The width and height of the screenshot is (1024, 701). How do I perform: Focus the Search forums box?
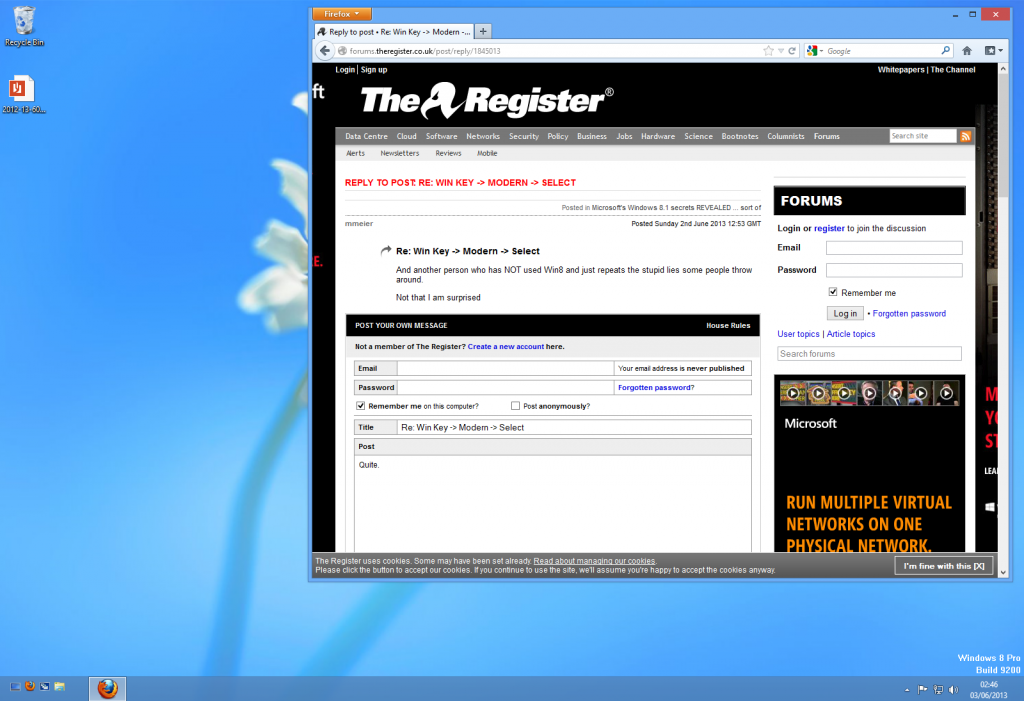[x=869, y=353]
